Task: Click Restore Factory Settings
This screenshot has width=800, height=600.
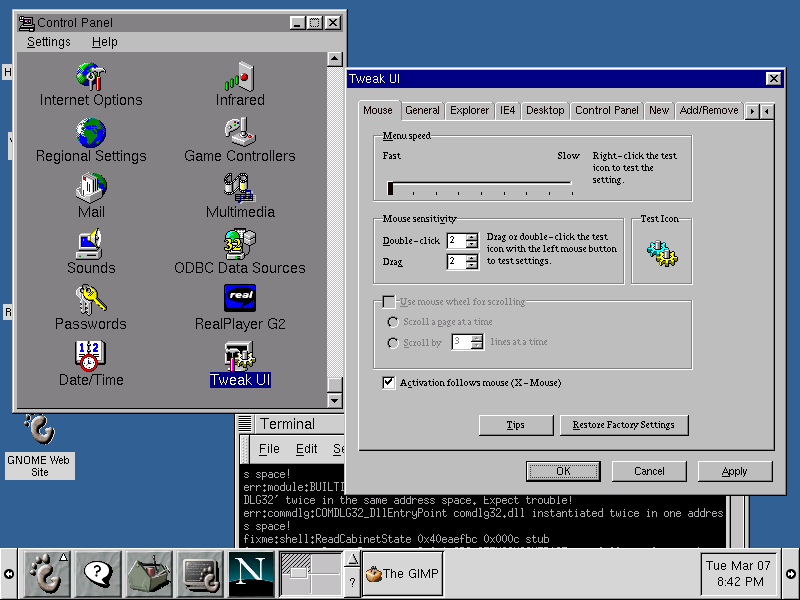Action: pos(623,425)
